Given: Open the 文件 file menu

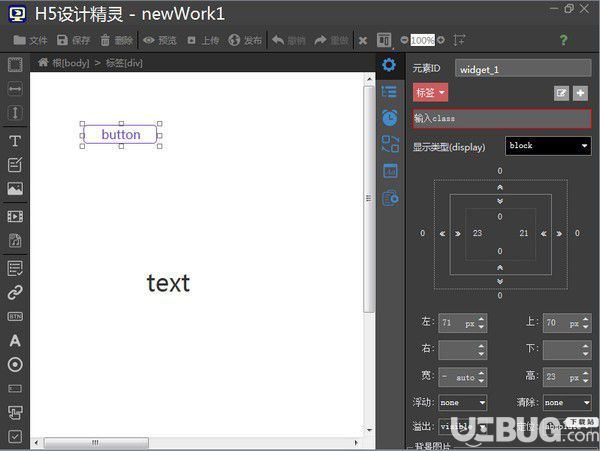Looking at the screenshot, I should click(30, 40).
